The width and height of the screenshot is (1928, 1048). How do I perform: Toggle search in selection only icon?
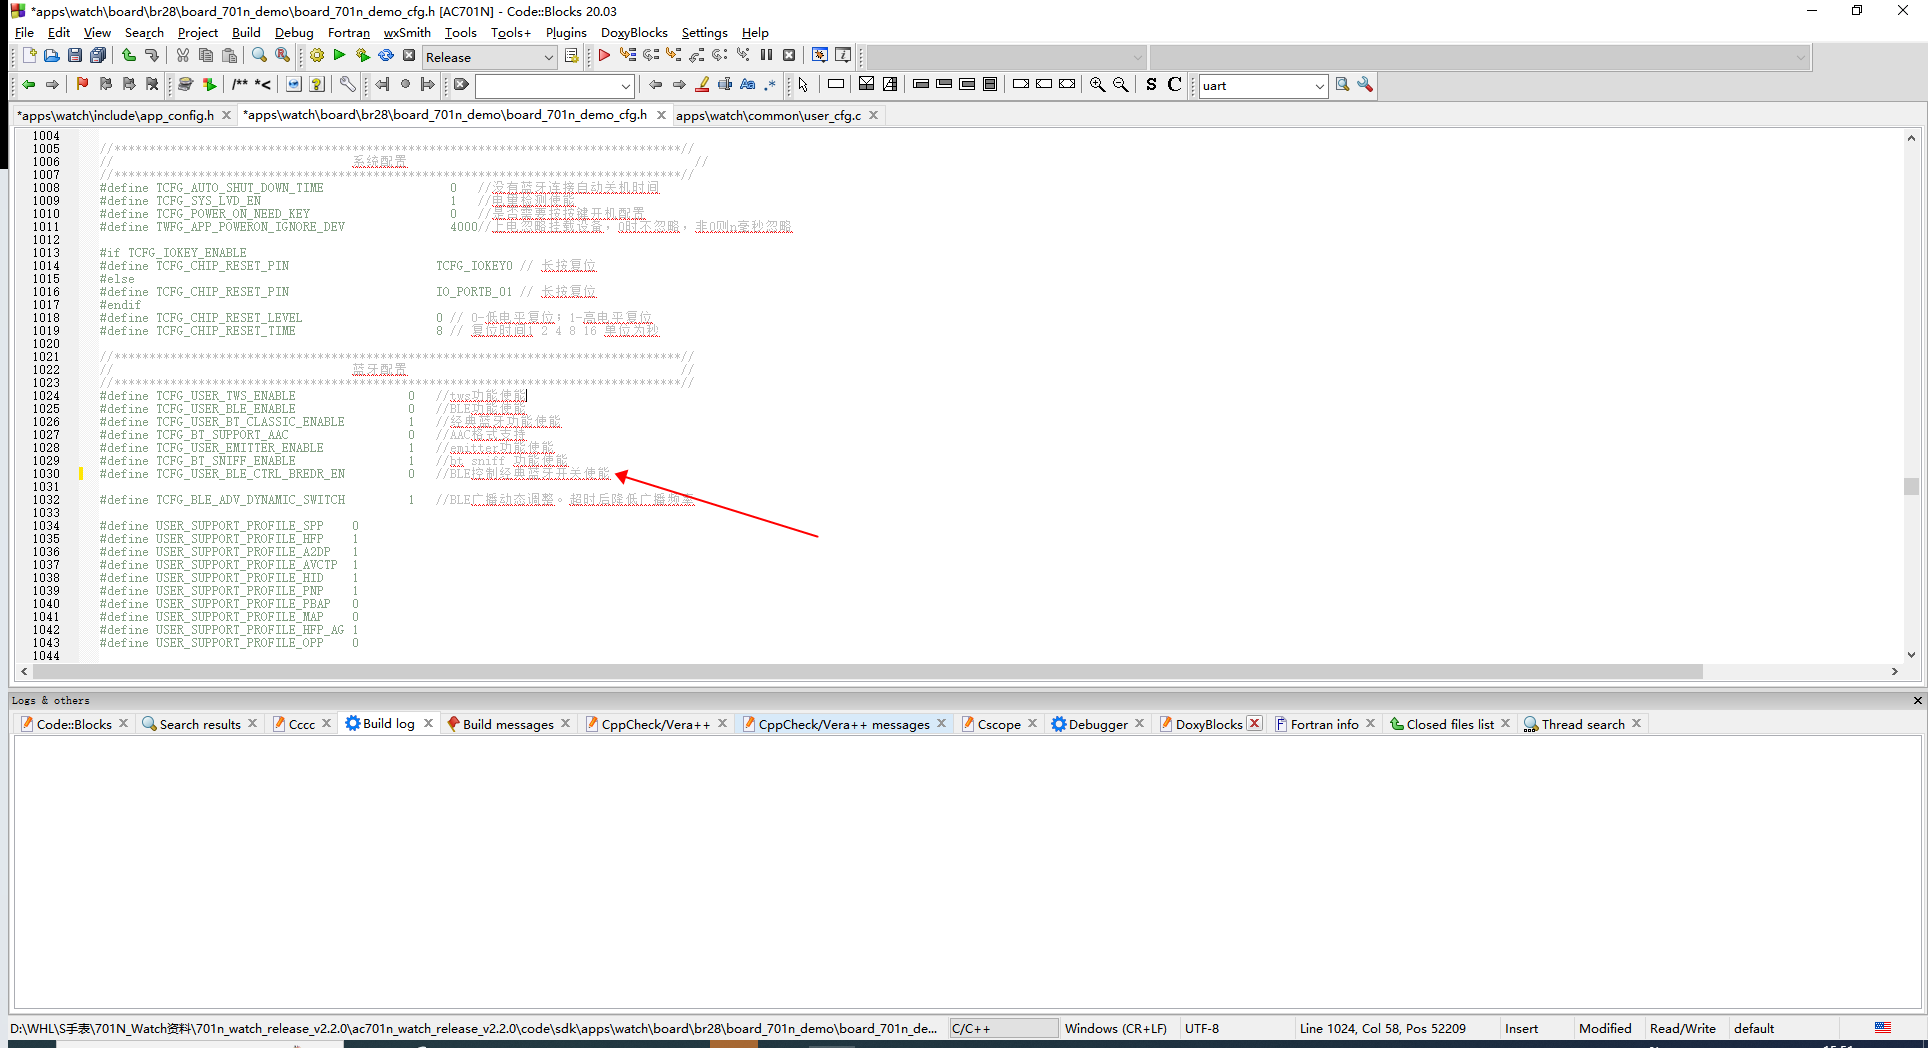pyautogui.click(x=724, y=85)
